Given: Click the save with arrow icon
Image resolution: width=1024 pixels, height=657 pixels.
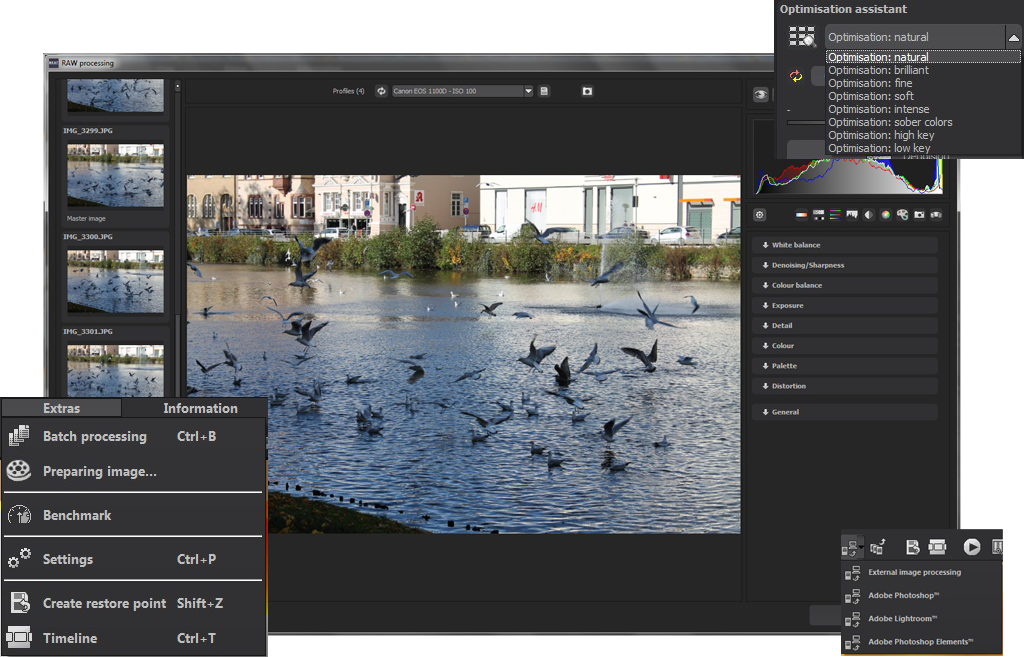Looking at the screenshot, I should tap(912, 547).
